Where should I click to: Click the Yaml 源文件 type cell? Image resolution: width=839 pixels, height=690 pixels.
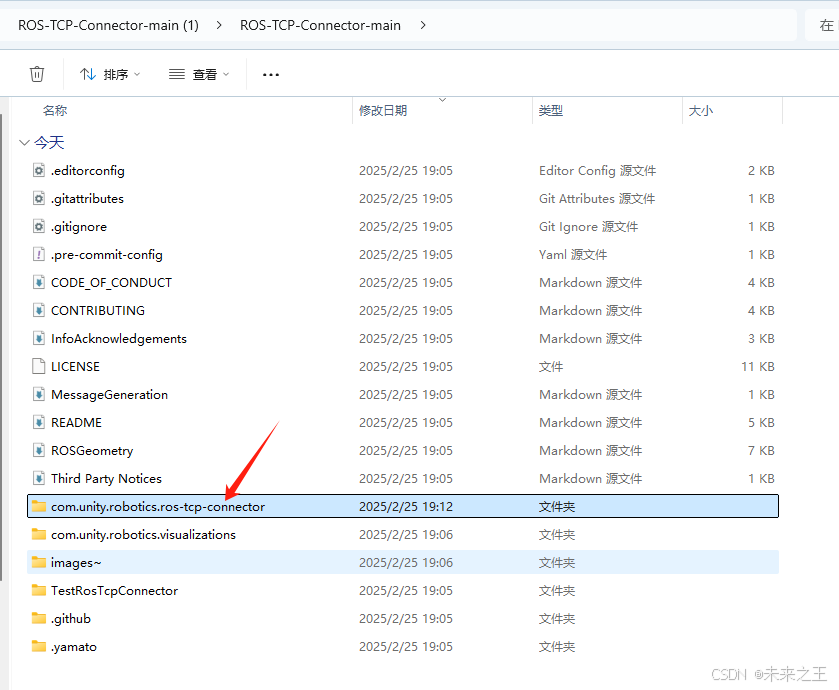click(573, 255)
